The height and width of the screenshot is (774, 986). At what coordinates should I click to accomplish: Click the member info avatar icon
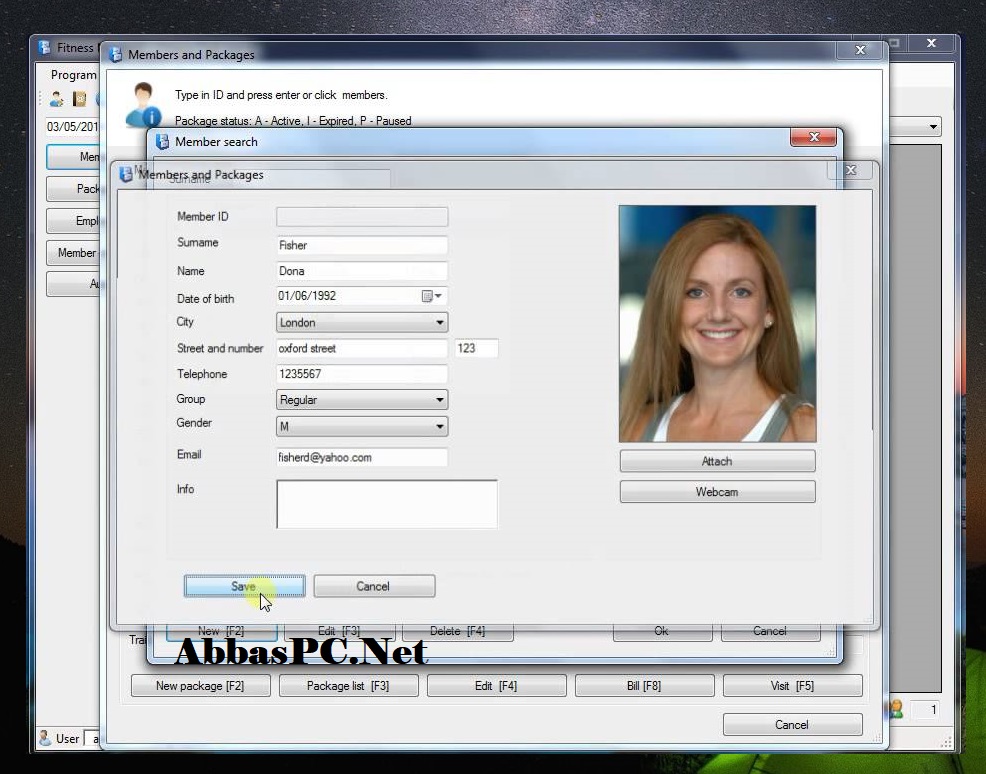[x=143, y=104]
